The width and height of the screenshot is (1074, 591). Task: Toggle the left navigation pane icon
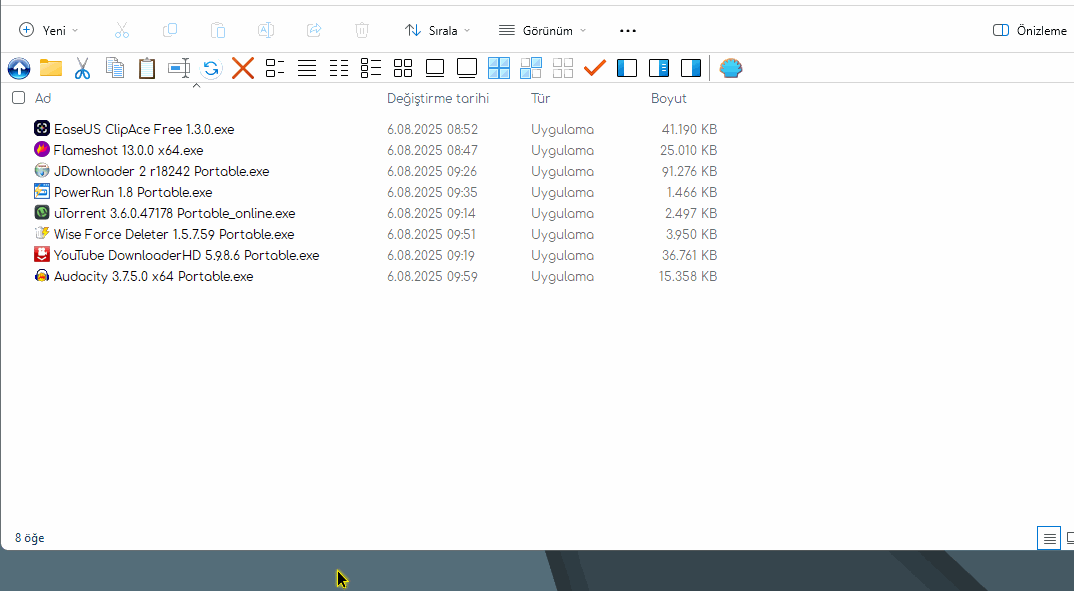click(627, 68)
